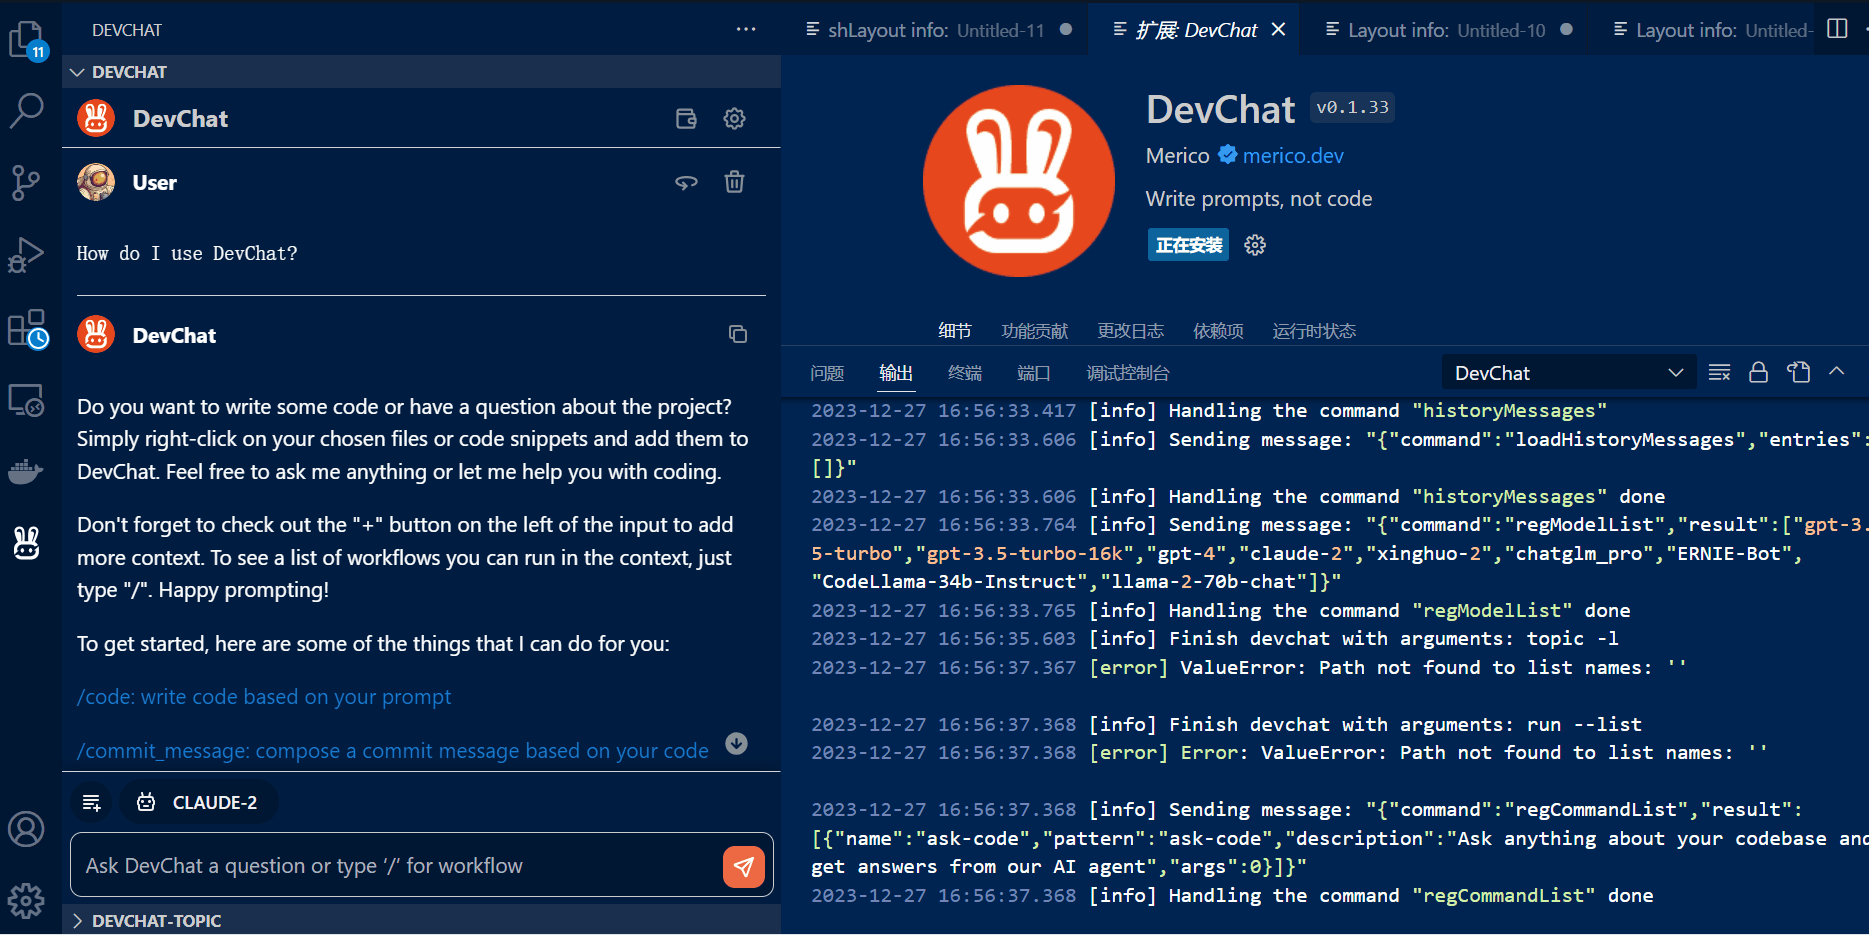Select the 细节 extension tab
Viewport: 1869px width, 935px height.
click(x=955, y=331)
